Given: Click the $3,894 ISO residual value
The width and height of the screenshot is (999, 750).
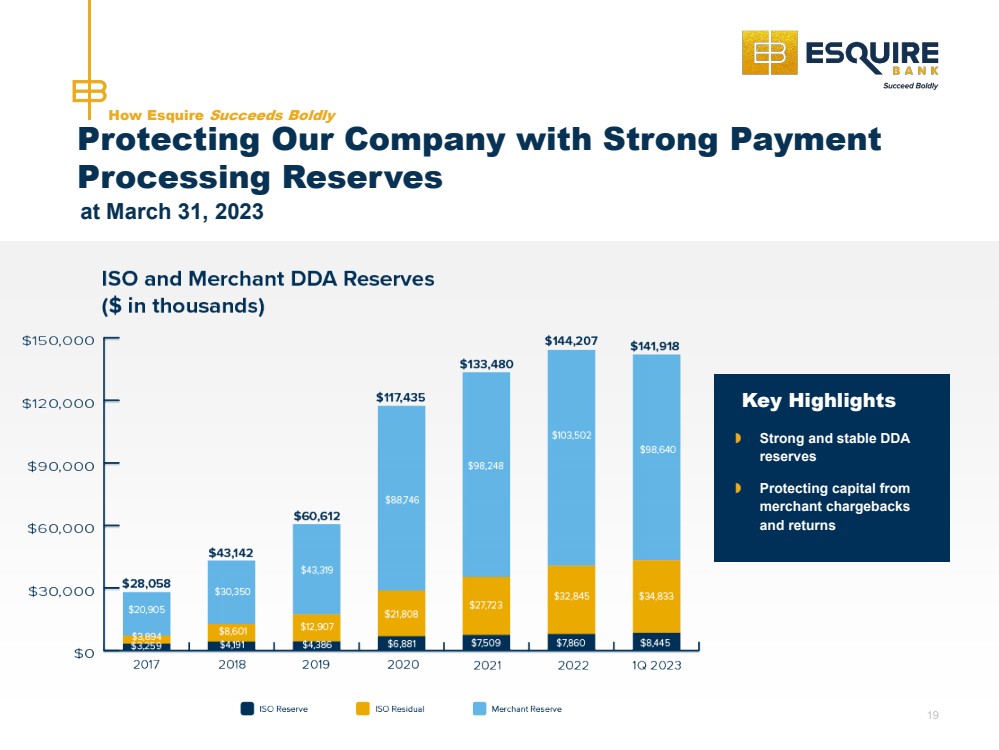Looking at the screenshot, I should point(147,637).
